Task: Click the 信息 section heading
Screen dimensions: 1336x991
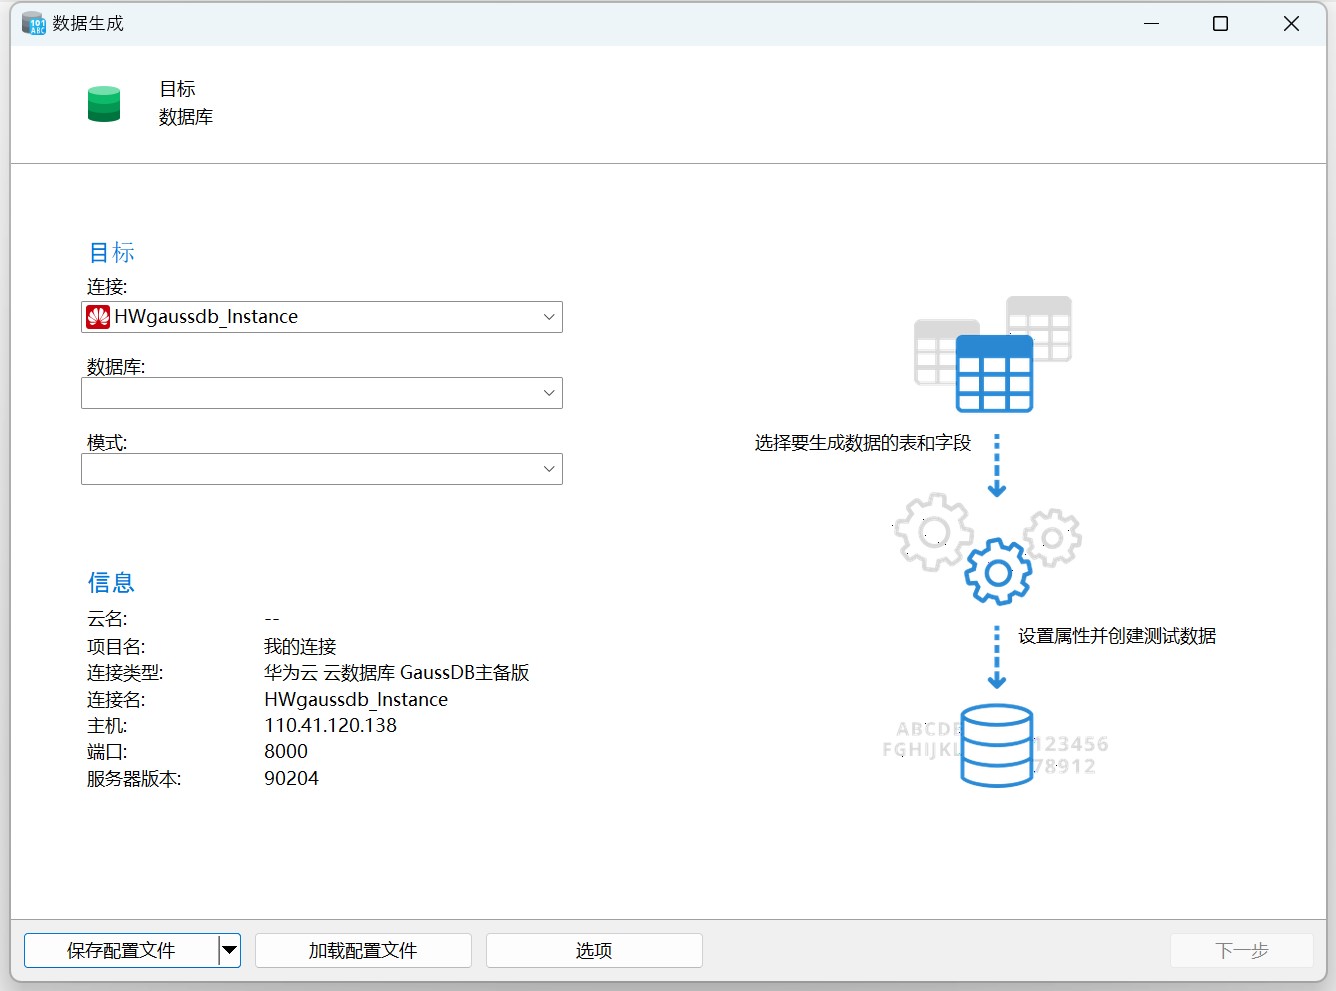Action: [x=111, y=582]
